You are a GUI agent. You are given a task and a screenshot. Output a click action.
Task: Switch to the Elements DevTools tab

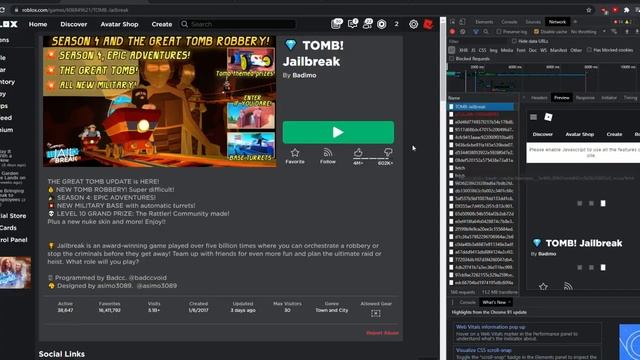pyautogui.click(x=484, y=22)
